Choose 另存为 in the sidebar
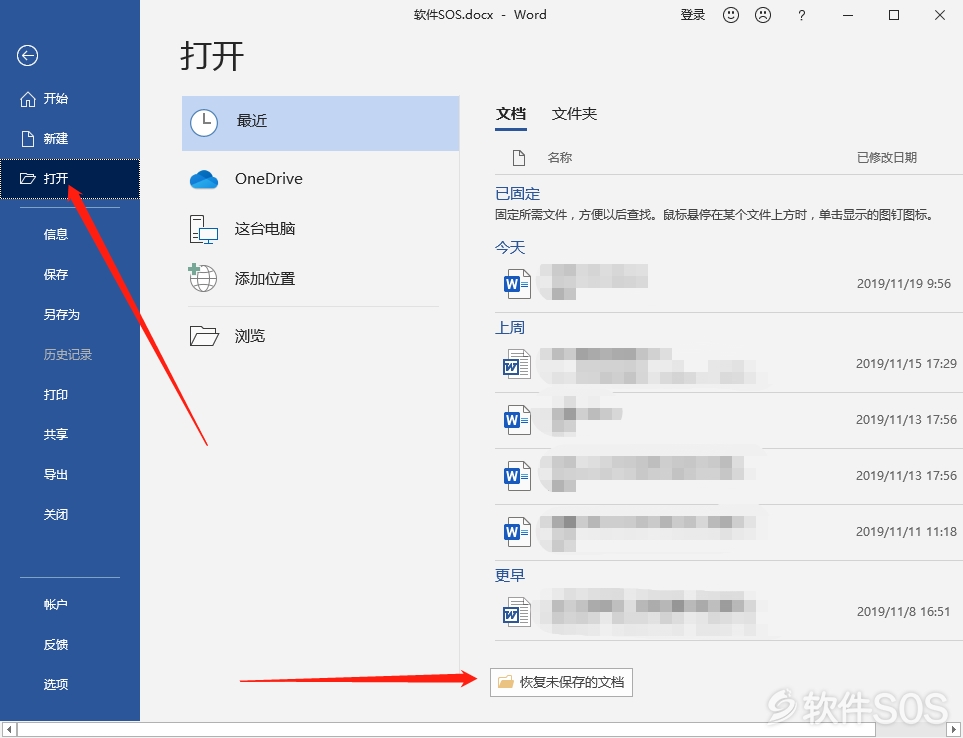Screen dimensions: 963x738 (61, 314)
